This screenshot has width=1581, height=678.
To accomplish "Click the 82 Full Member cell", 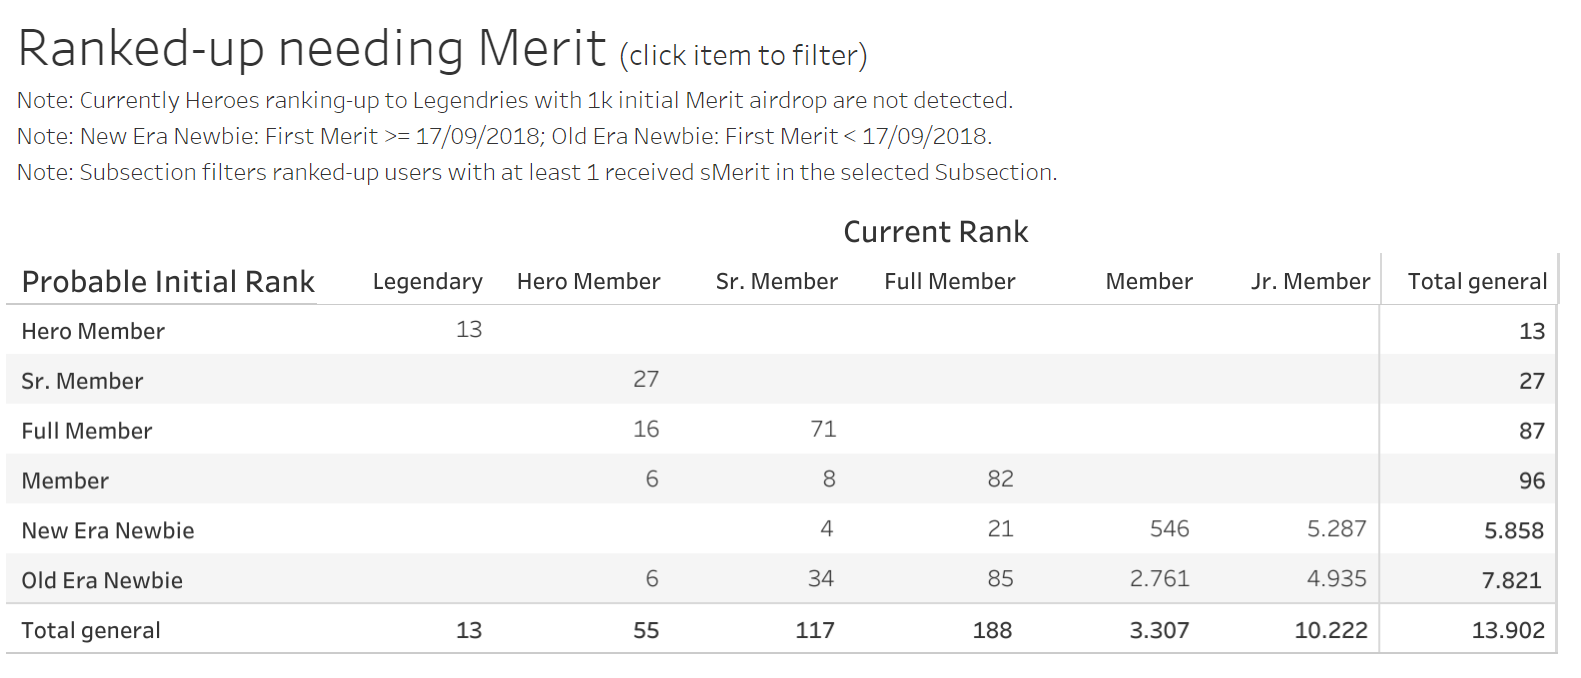I will pyautogui.click(x=1000, y=479).
